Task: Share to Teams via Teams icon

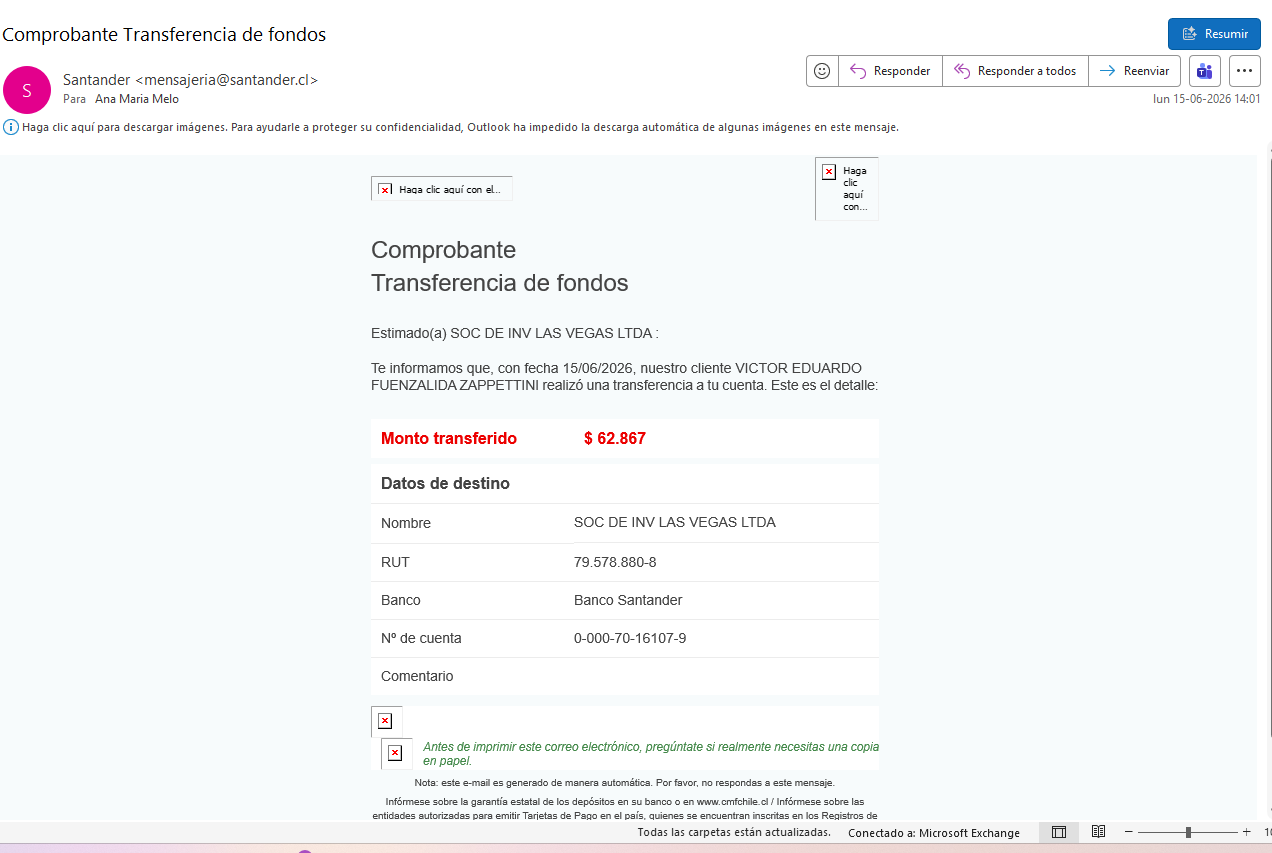Action: (1205, 71)
